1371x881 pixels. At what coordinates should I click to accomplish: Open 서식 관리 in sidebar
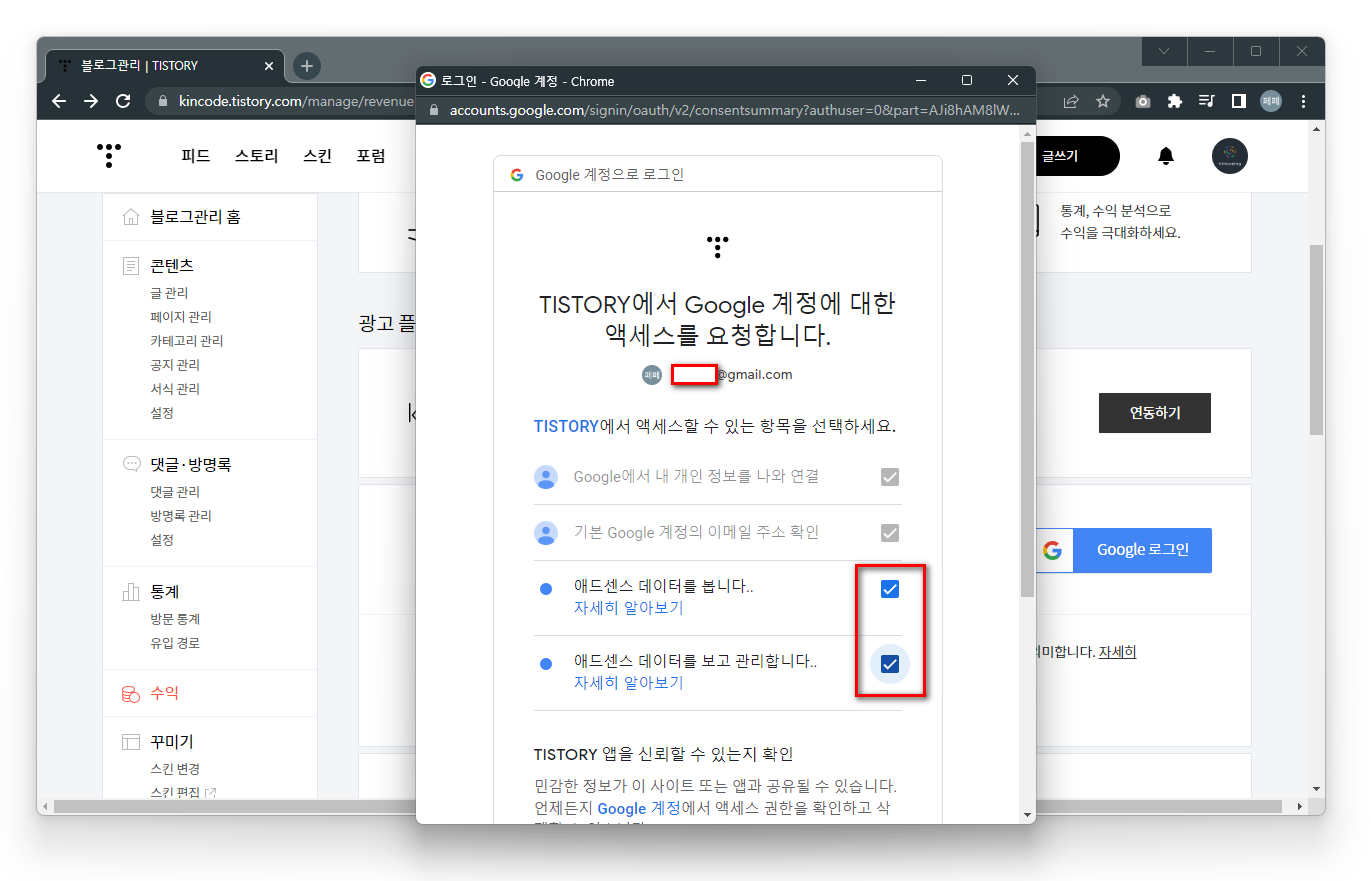(175, 389)
